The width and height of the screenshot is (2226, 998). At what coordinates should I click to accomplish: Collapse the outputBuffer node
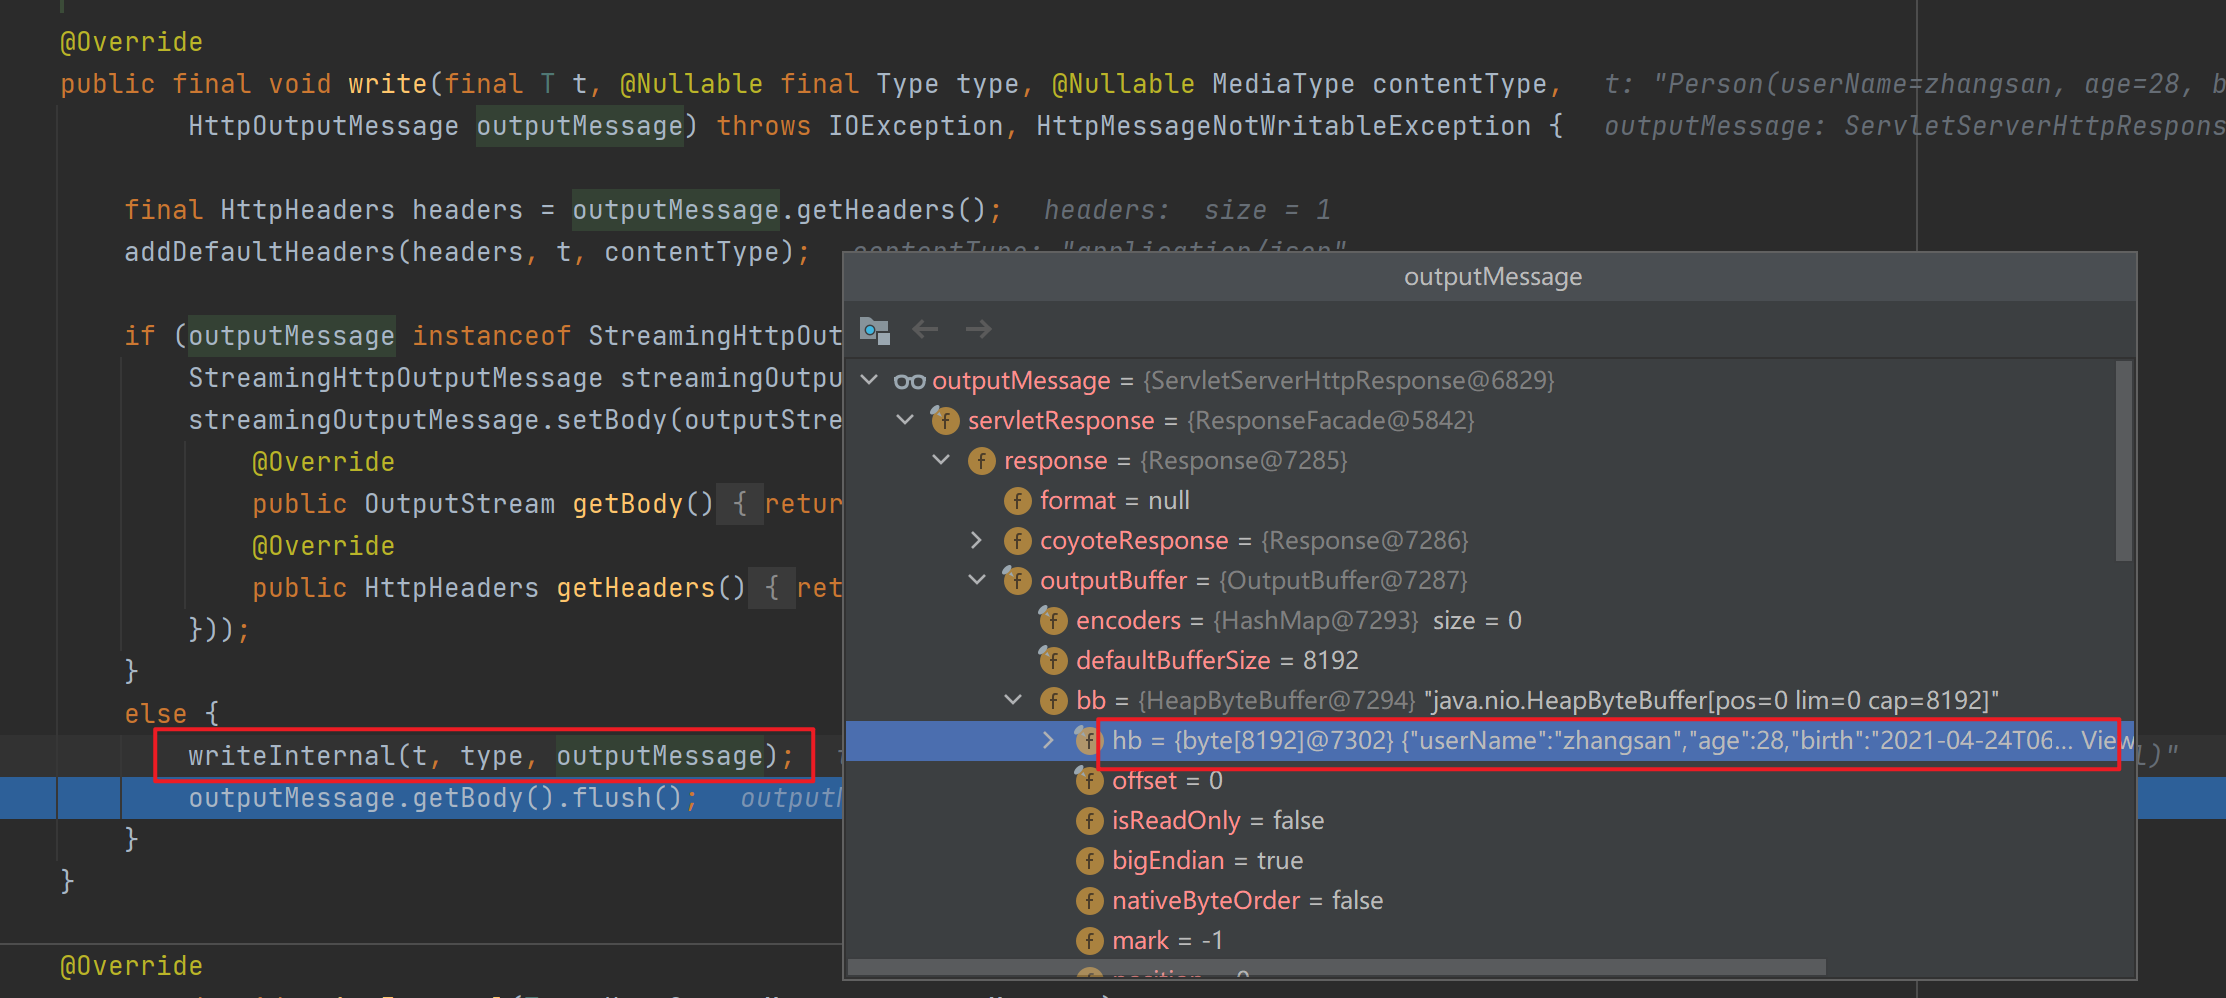pyautogui.click(x=977, y=580)
